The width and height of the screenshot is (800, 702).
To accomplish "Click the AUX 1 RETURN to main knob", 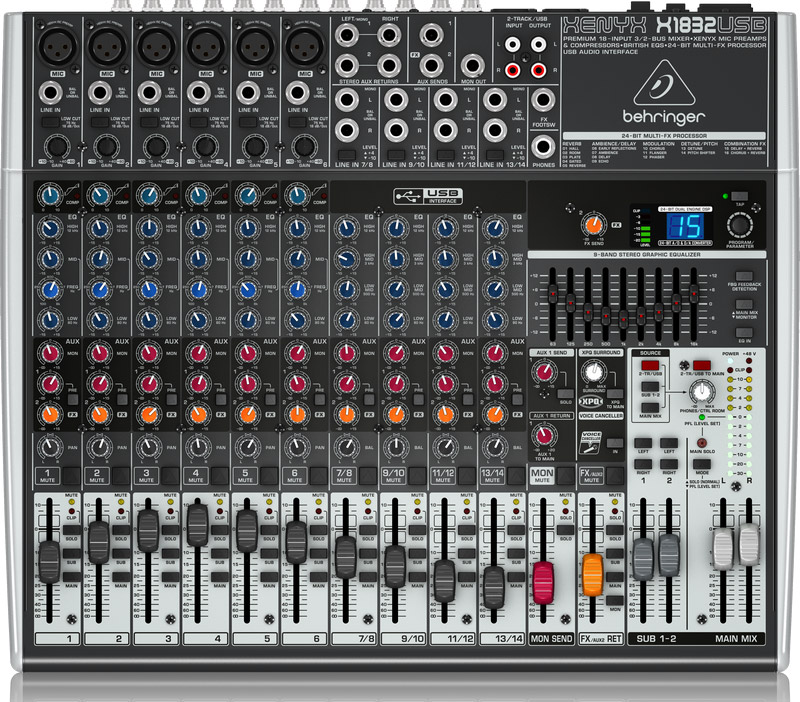I will [x=544, y=436].
